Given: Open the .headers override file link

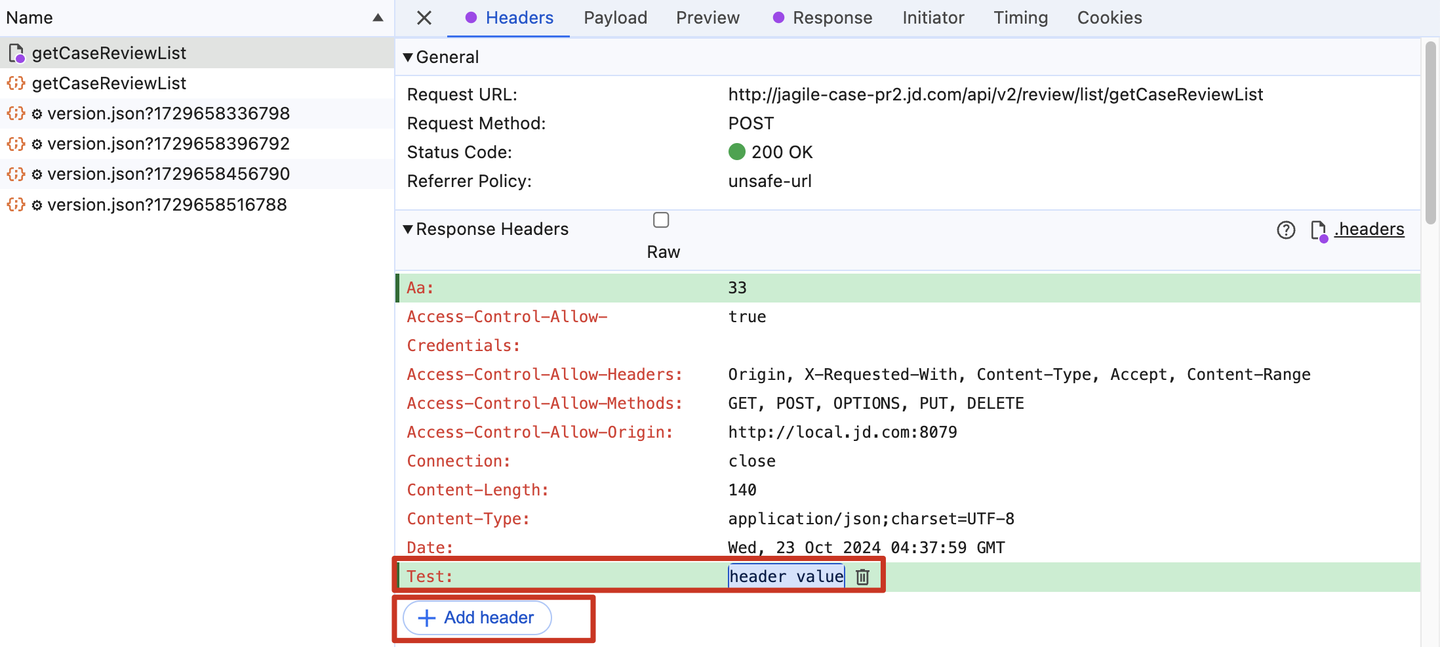Looking at the screenshot, I should click(x=1369, y=229).
